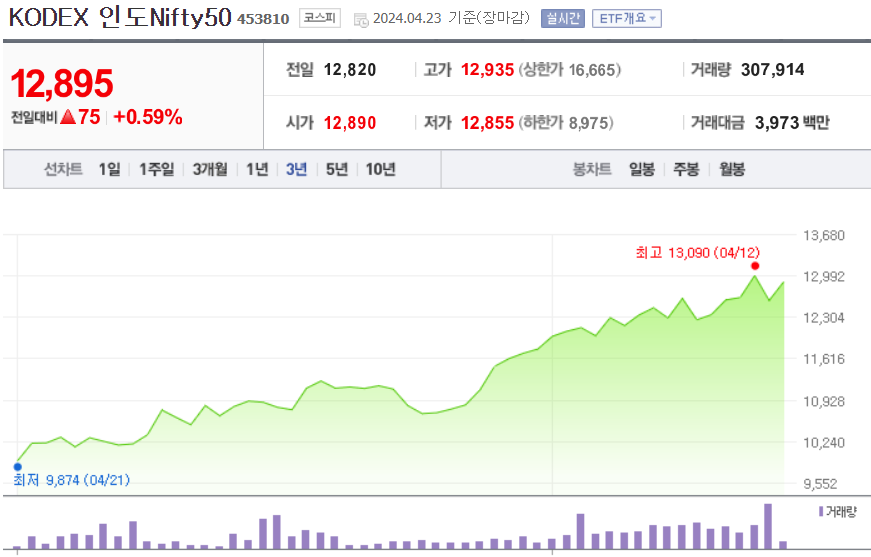The image size is (871, 557).
Task: Click the 하한가 8,975 text
Action: pyautogui.click(x=565, y=123)
